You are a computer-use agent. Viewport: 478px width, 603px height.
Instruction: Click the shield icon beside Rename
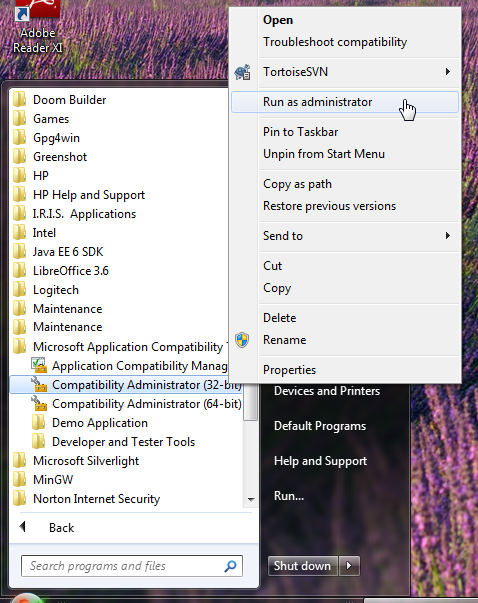click(242, 340)
